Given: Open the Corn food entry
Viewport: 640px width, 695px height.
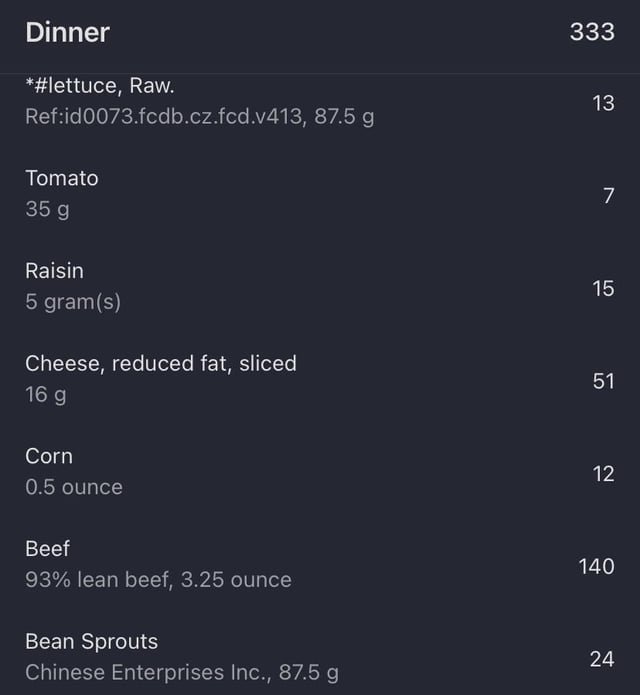Looking at the screenshot, I should click(320, 472).
